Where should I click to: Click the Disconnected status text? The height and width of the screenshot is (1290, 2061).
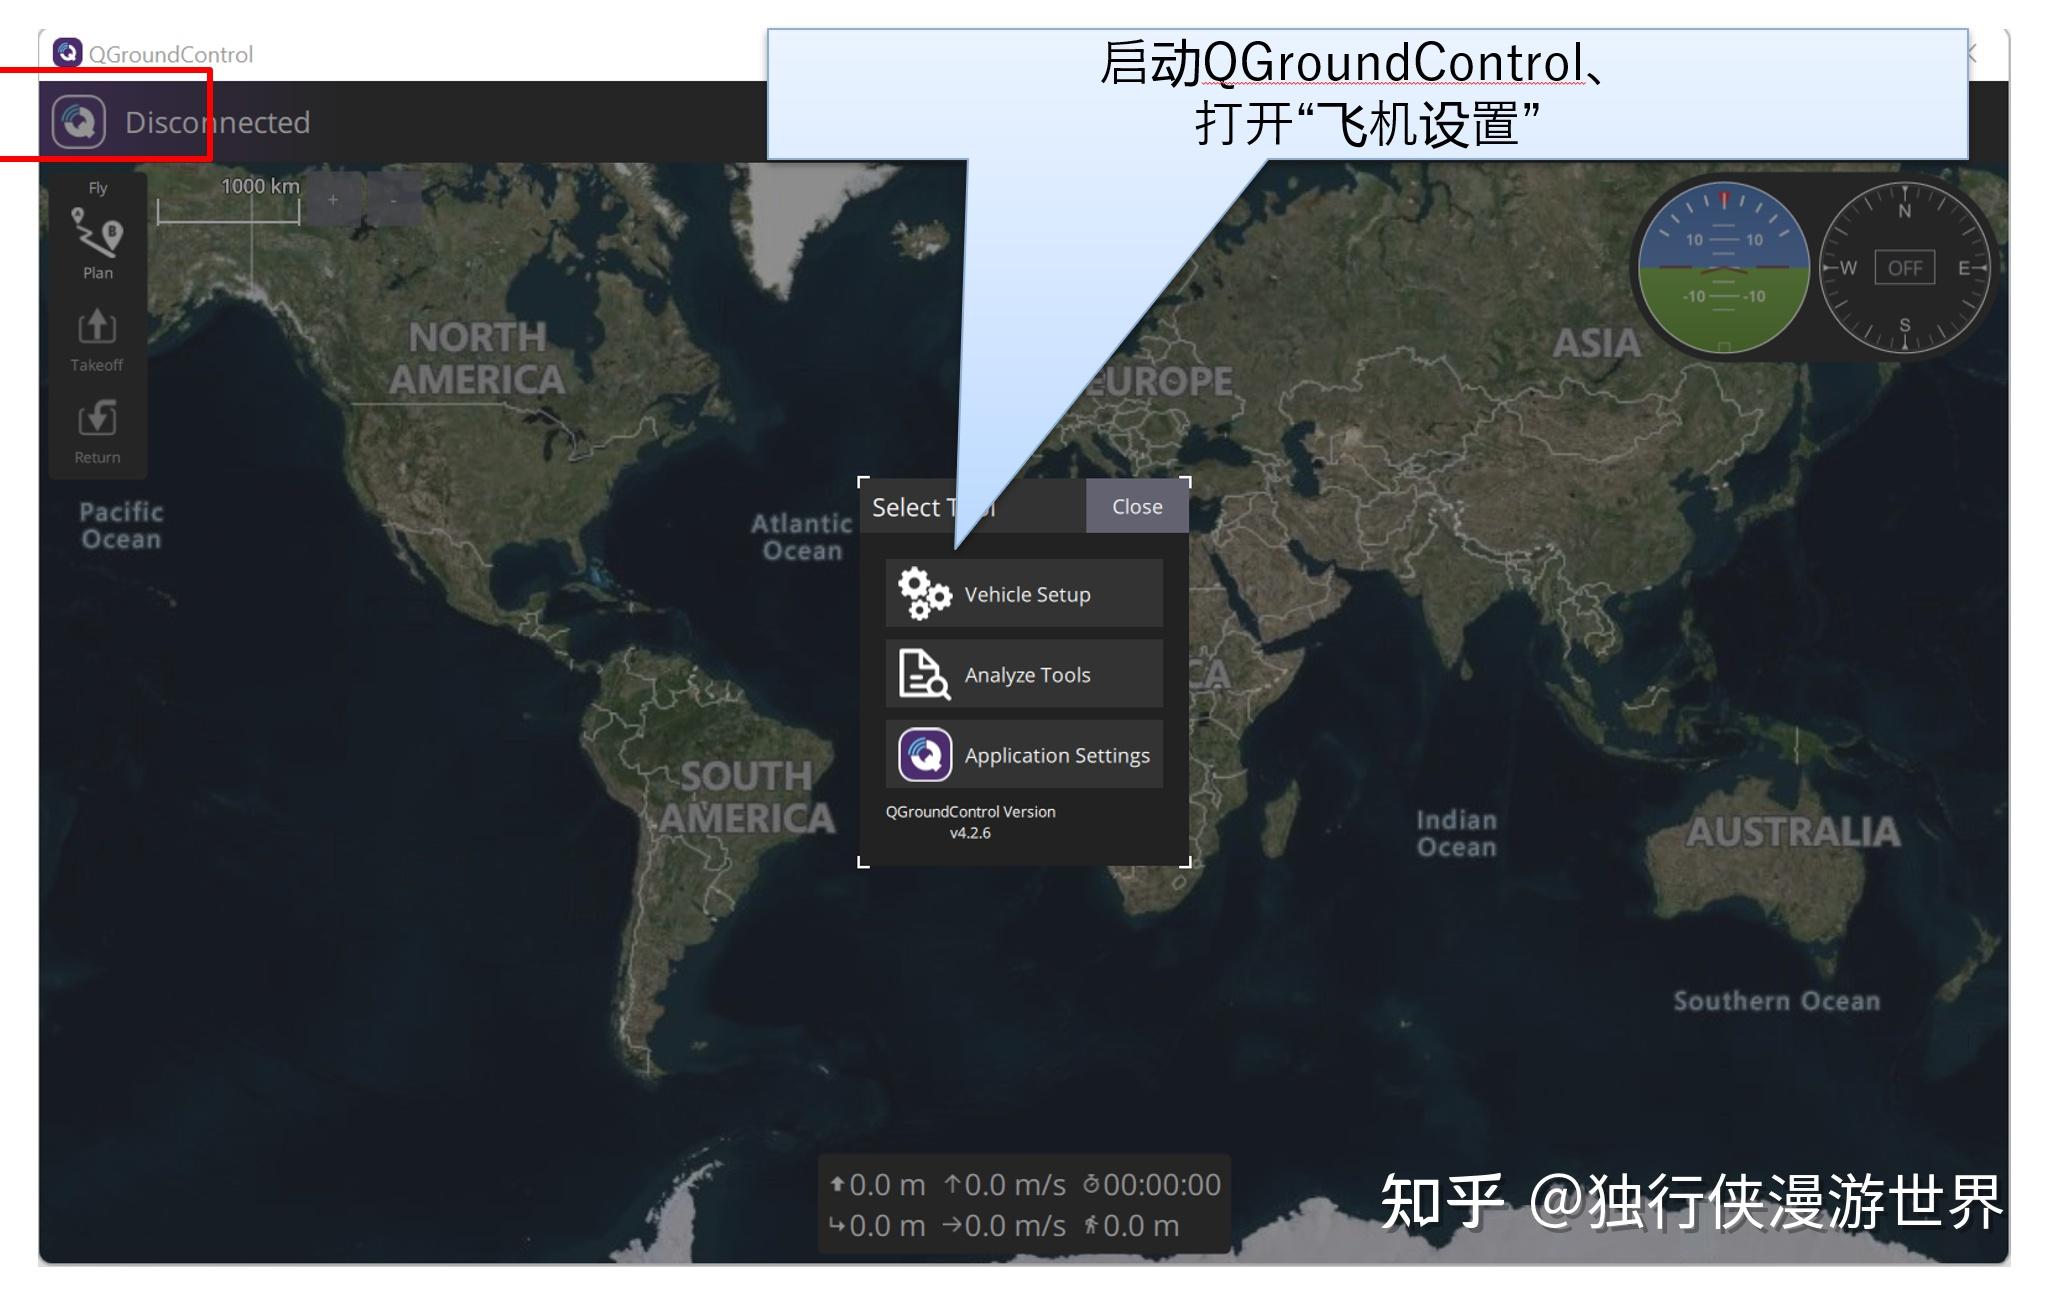tap(217, 122)
